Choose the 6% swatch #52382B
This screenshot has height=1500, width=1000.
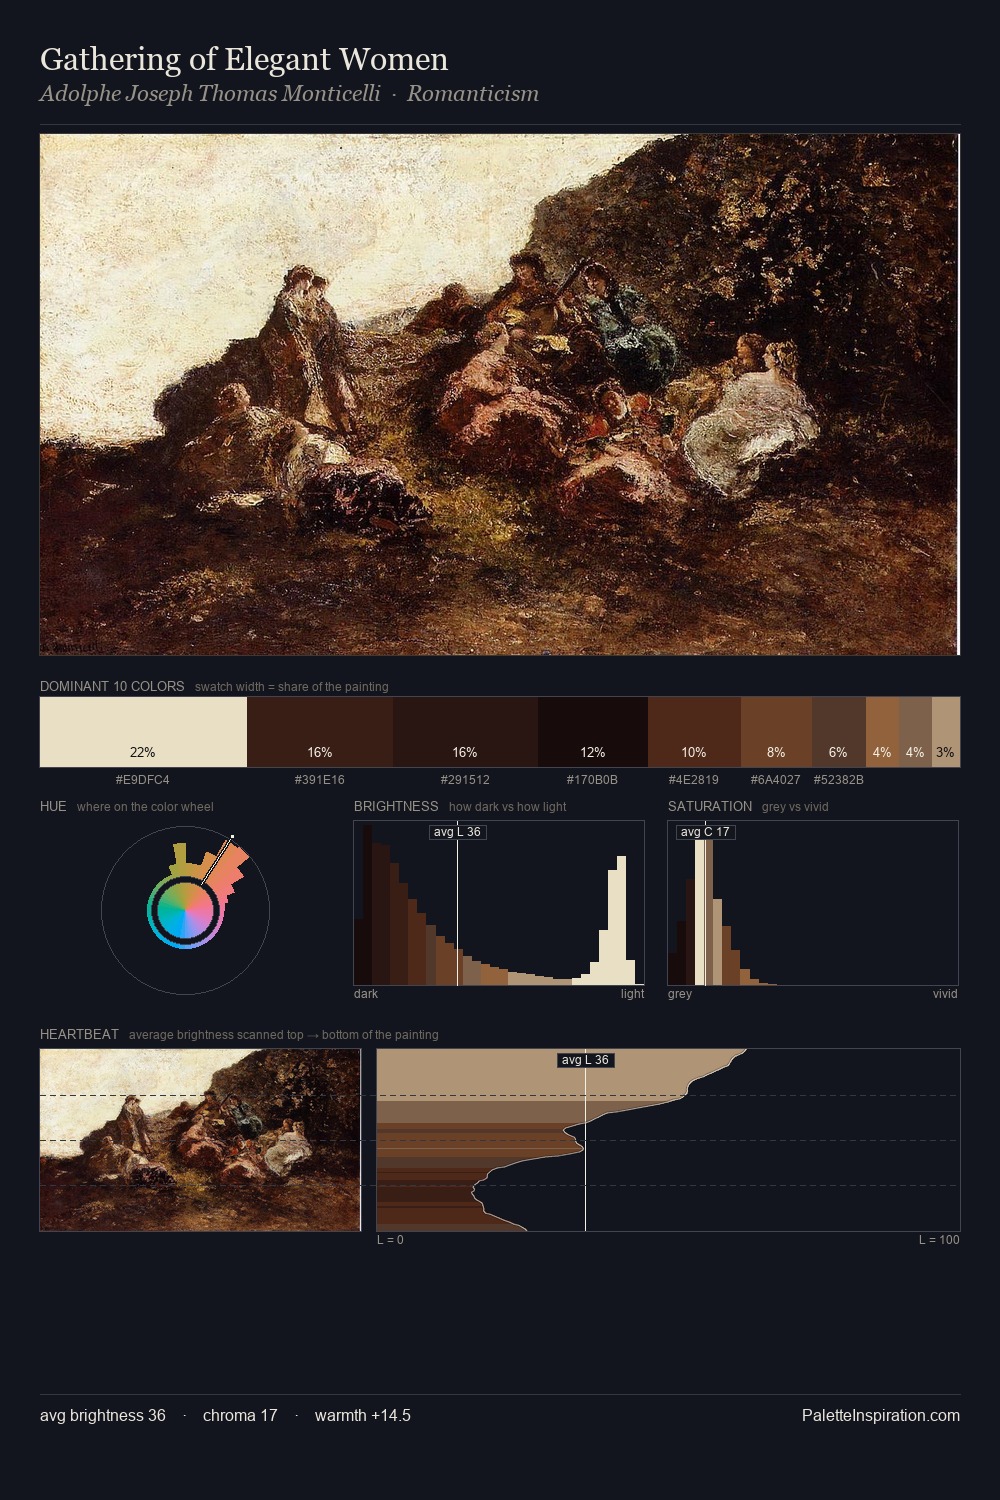click(838, 732)
